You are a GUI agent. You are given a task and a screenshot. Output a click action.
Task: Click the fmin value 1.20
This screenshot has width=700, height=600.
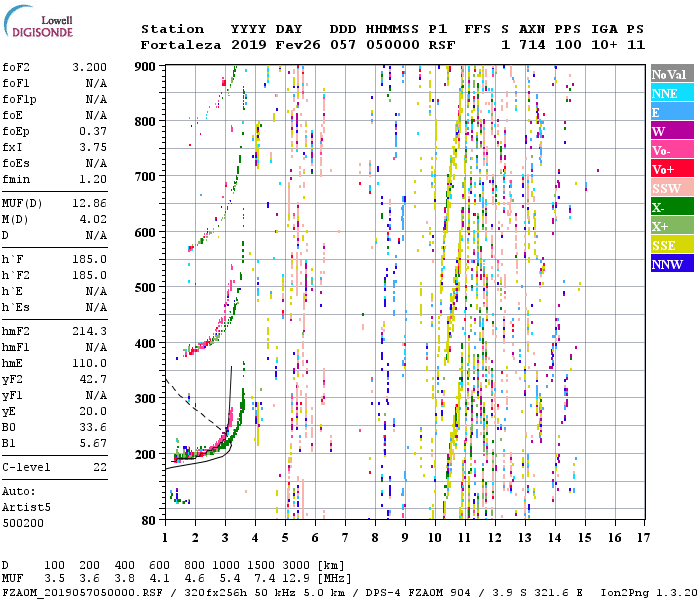[93, 179]
